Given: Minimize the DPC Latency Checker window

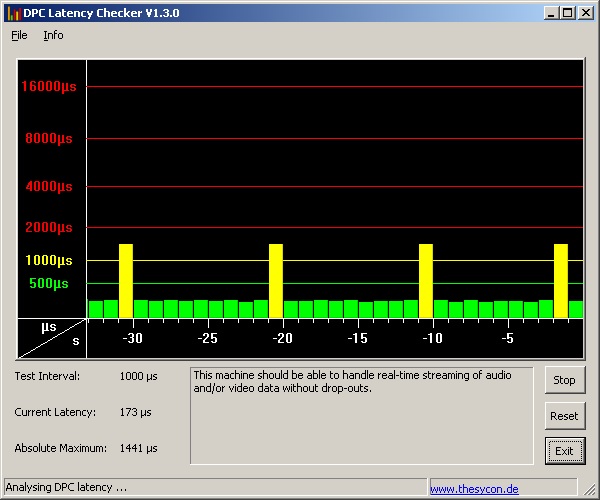Looking at the screenshot, I should coord(552,13).
